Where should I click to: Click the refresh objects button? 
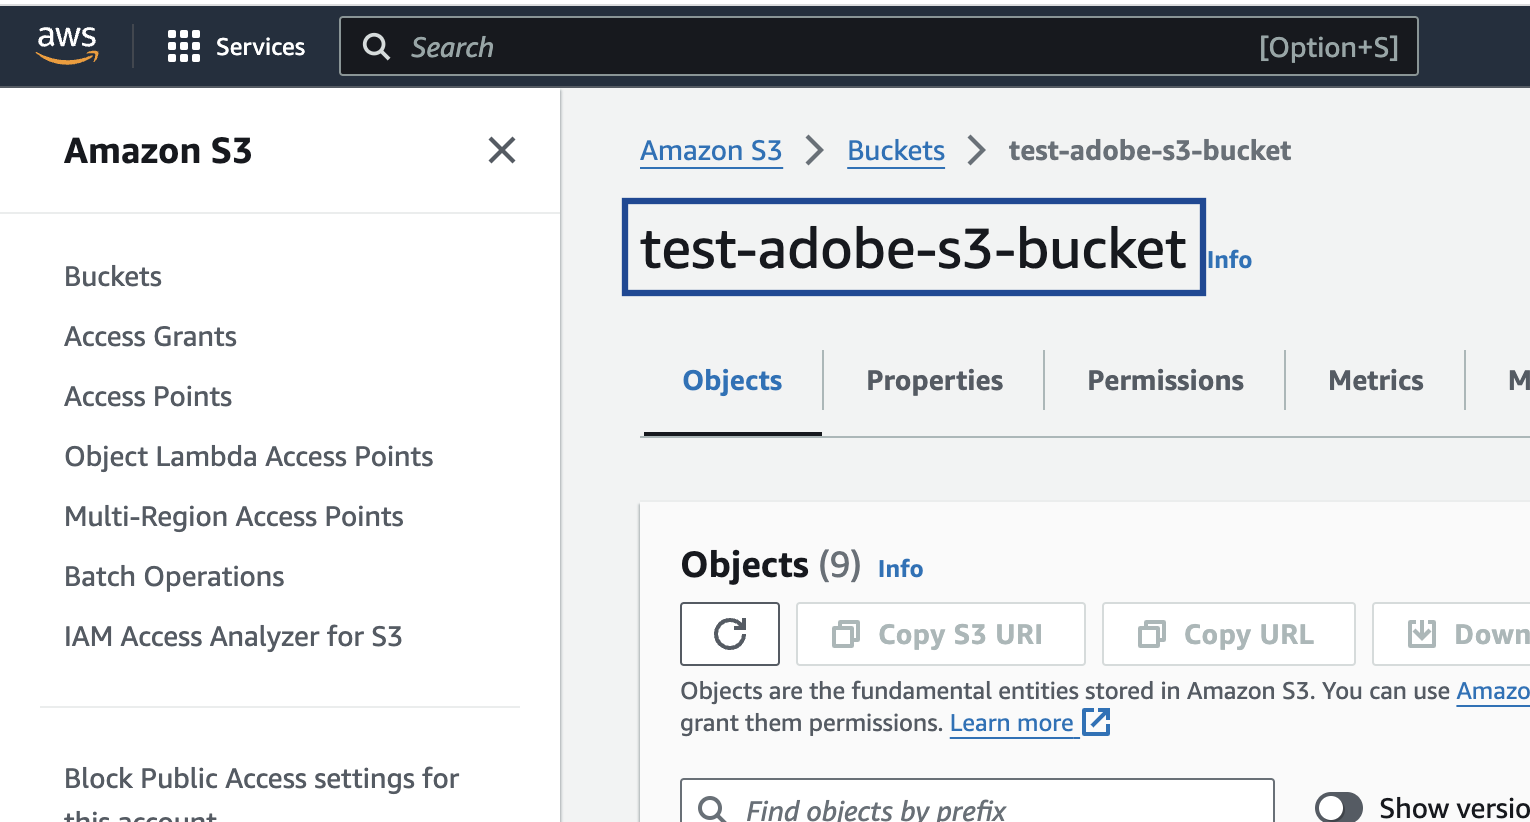(x=729, y=634)
